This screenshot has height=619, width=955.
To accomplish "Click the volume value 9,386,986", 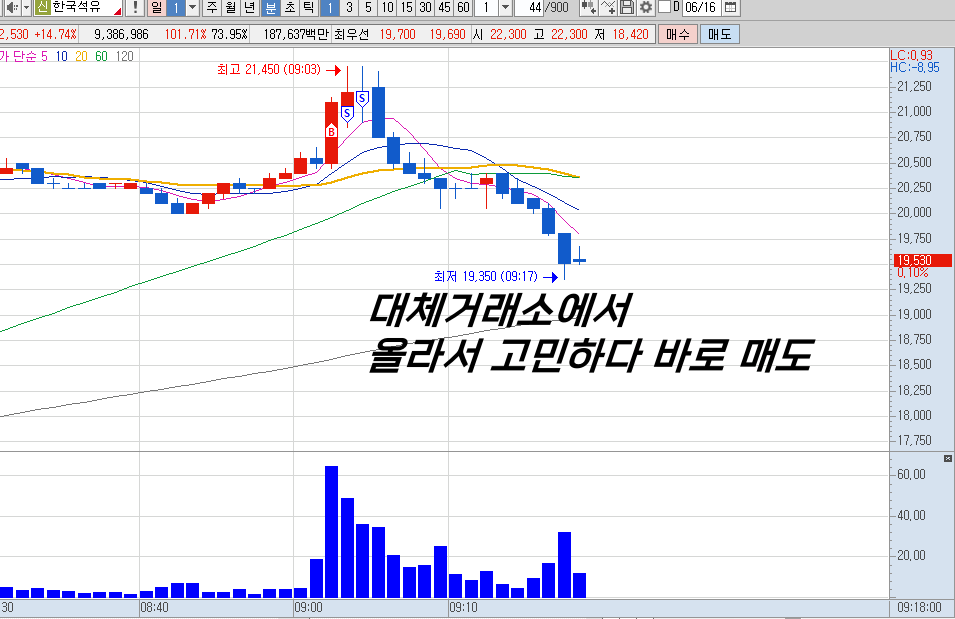I will [121, 34].
